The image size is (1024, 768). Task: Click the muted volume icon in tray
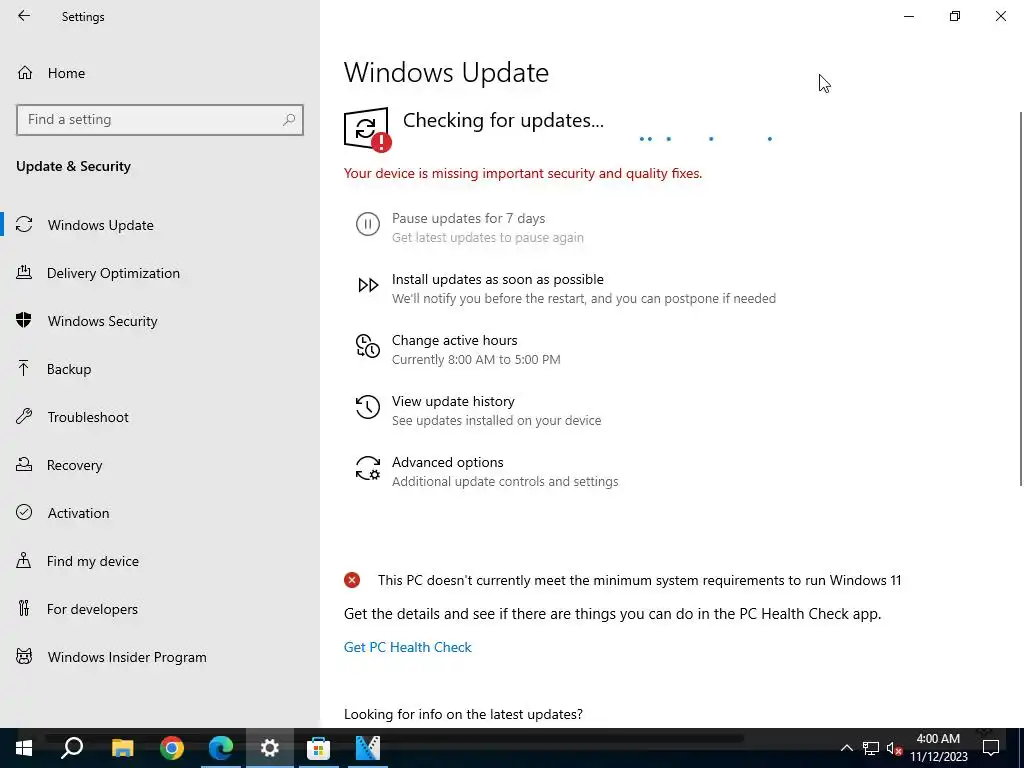click(895, 748)
